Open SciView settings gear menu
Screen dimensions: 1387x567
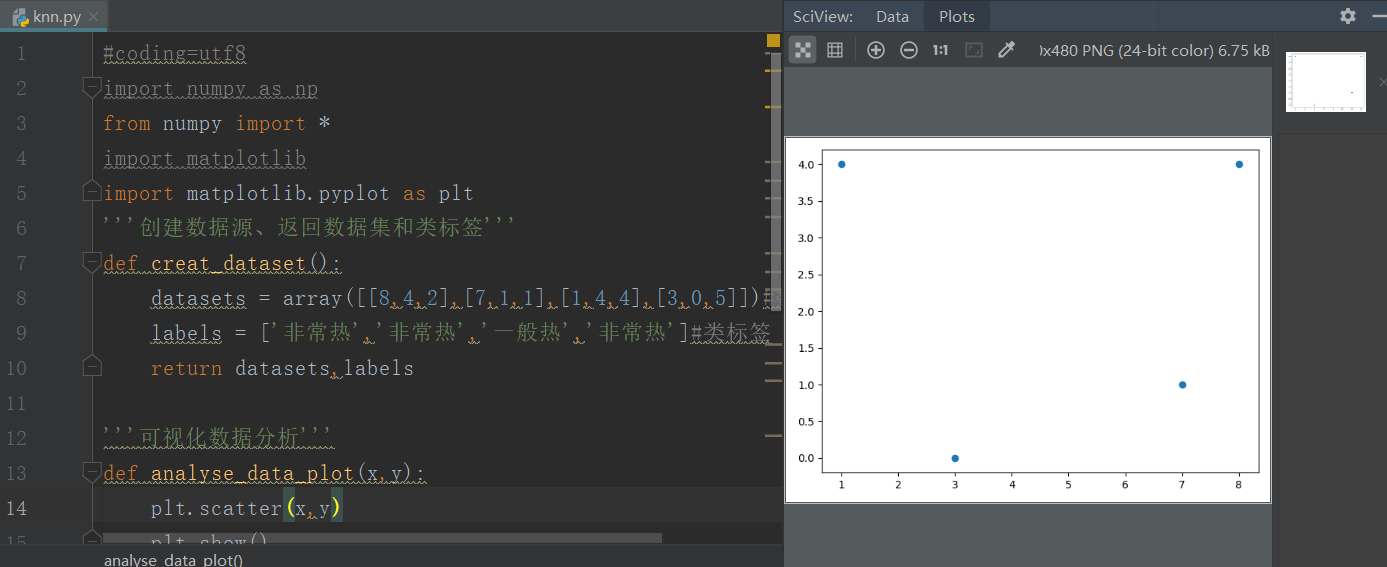(x=1348, y=16)
